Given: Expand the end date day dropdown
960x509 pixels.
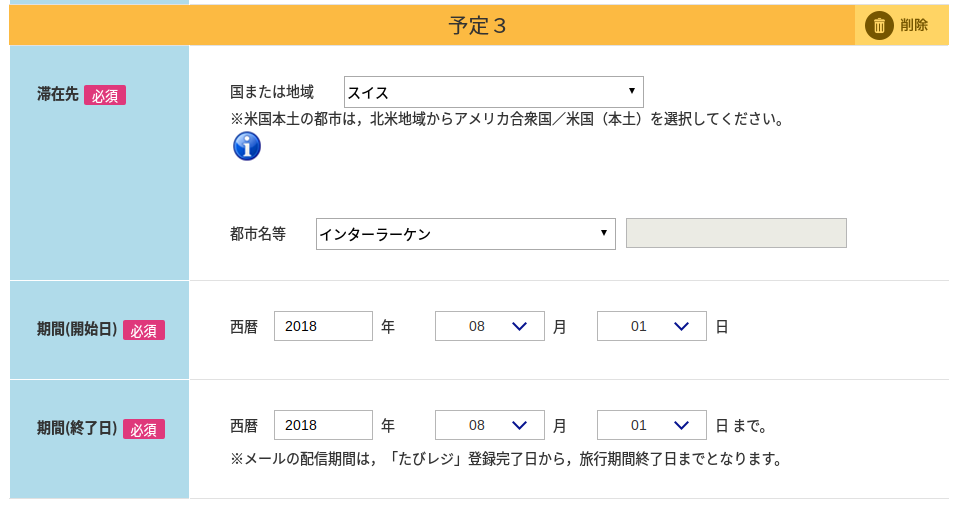Looking at the screenshot, I should coord(652,425).
